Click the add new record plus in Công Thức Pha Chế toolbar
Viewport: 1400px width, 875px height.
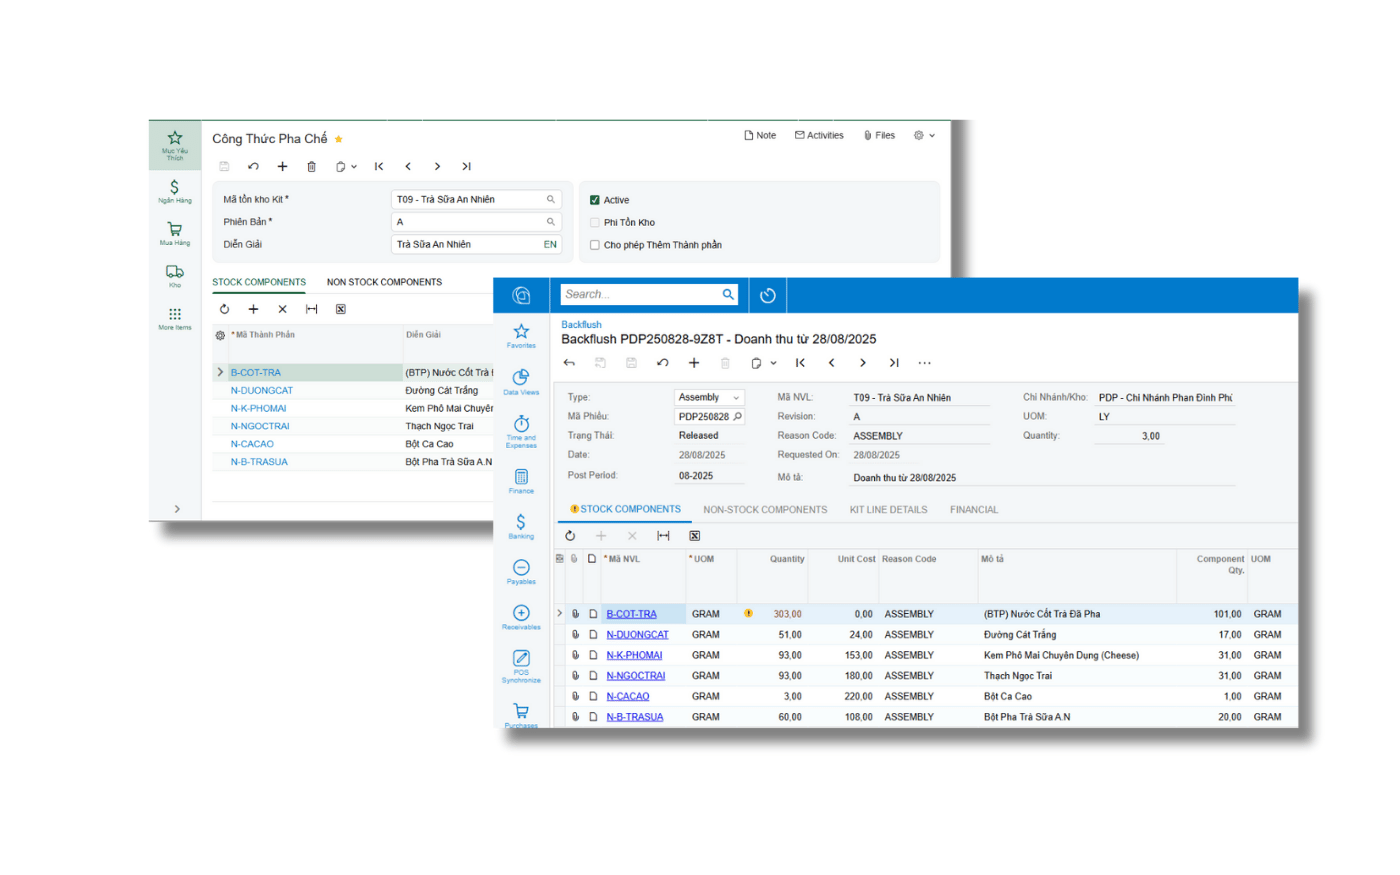click(x=282, y=167)
